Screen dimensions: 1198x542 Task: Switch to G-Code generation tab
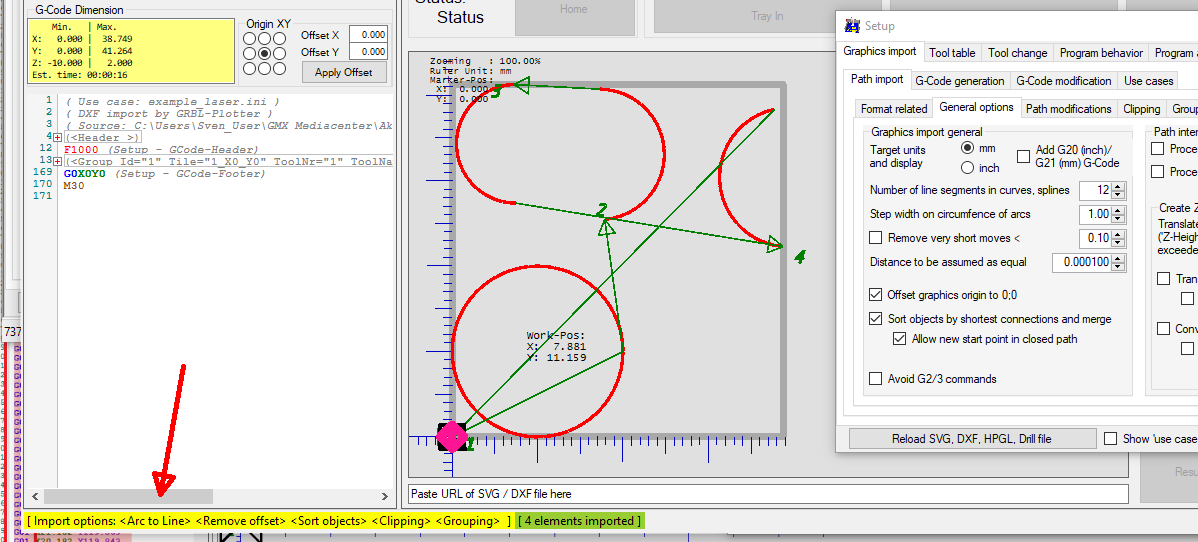pos(959,81)
